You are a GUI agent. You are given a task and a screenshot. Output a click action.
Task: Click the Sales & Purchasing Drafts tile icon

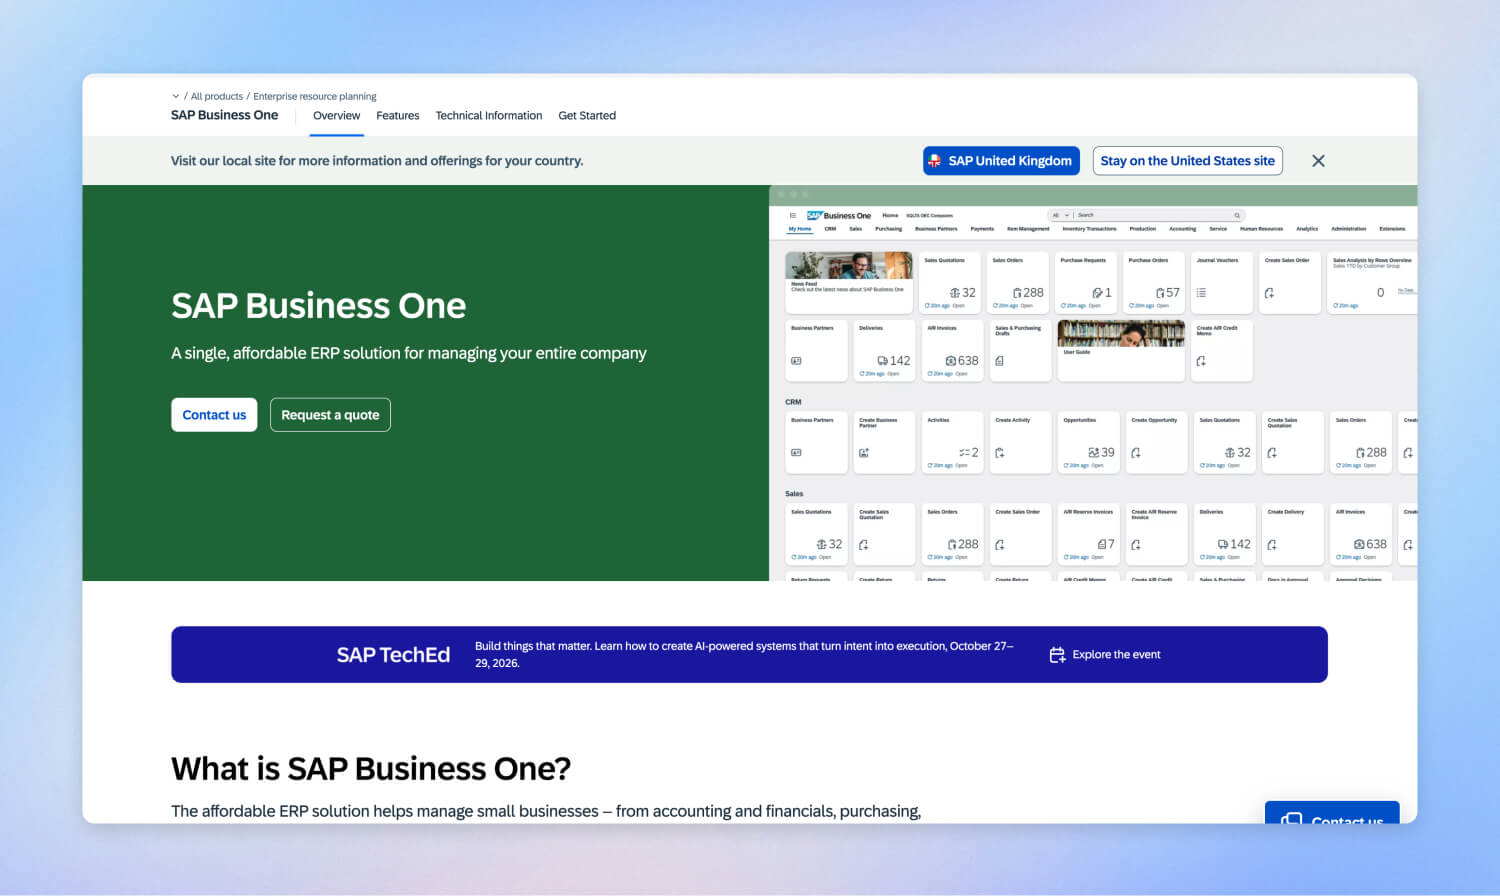point(999,361)
